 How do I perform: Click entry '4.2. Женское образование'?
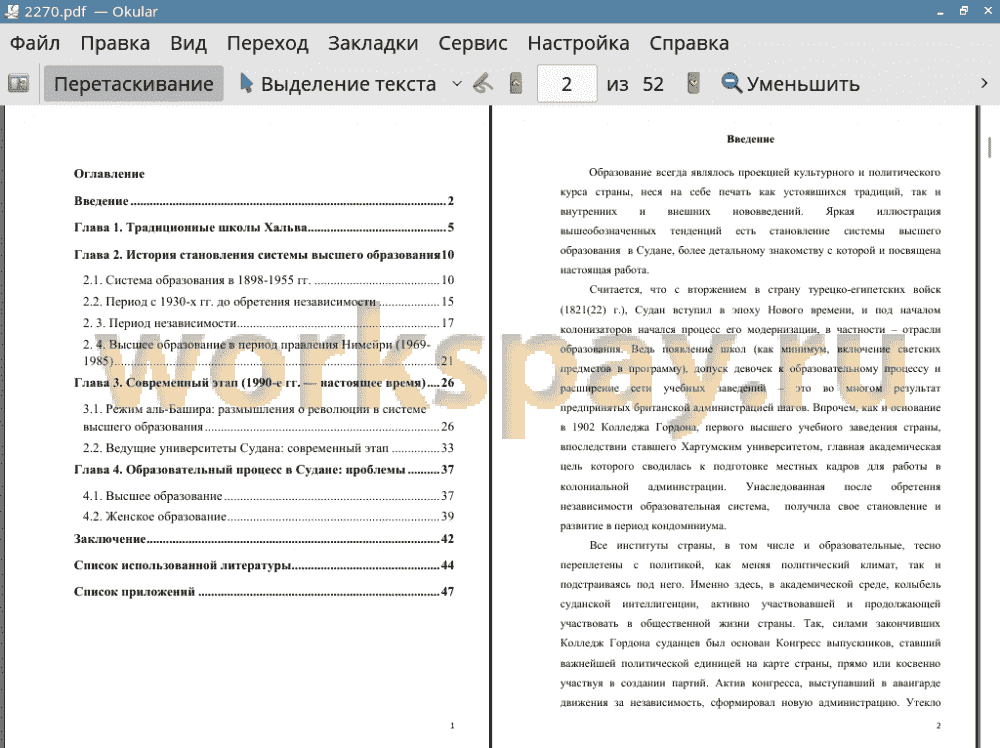(268, 517)
